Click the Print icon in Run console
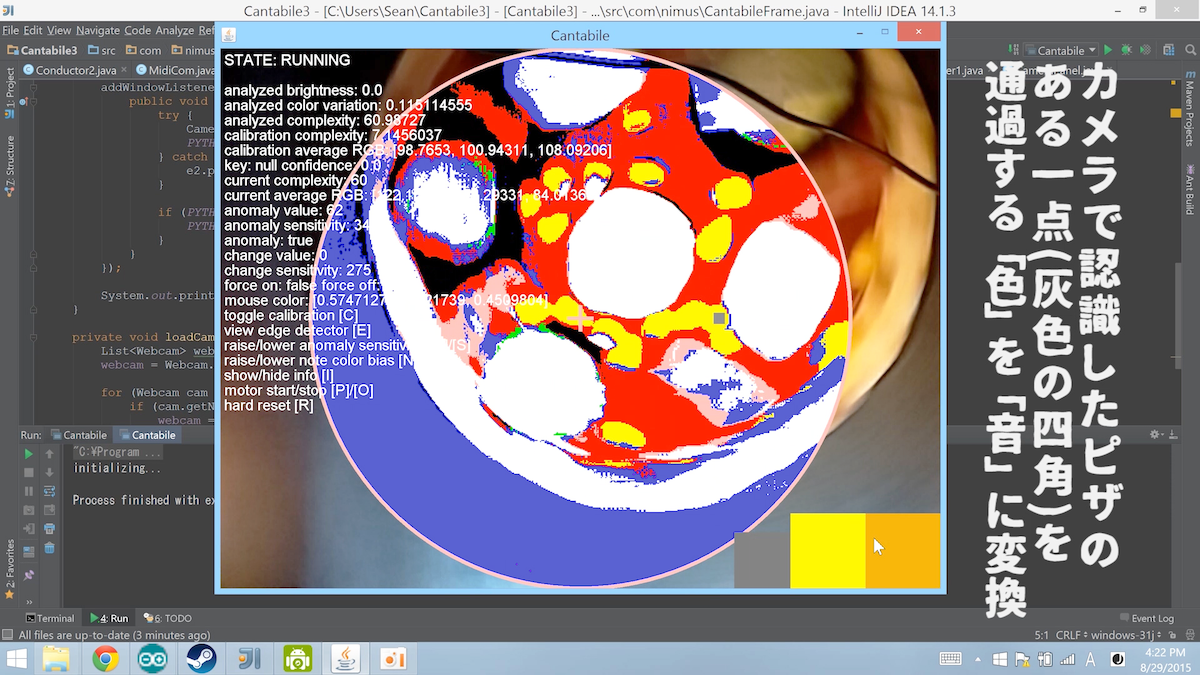The image size is (1200, 675). pyautogui.click(x=49, y=529)
